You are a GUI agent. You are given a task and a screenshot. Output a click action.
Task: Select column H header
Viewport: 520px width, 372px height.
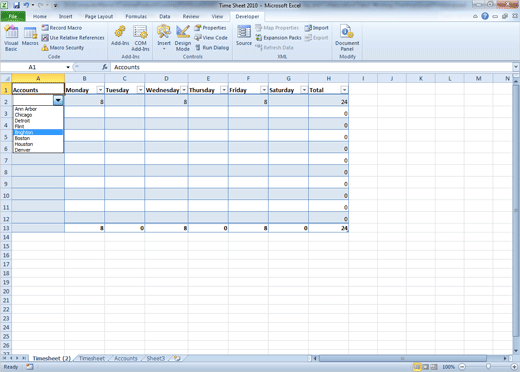[329, 78]
